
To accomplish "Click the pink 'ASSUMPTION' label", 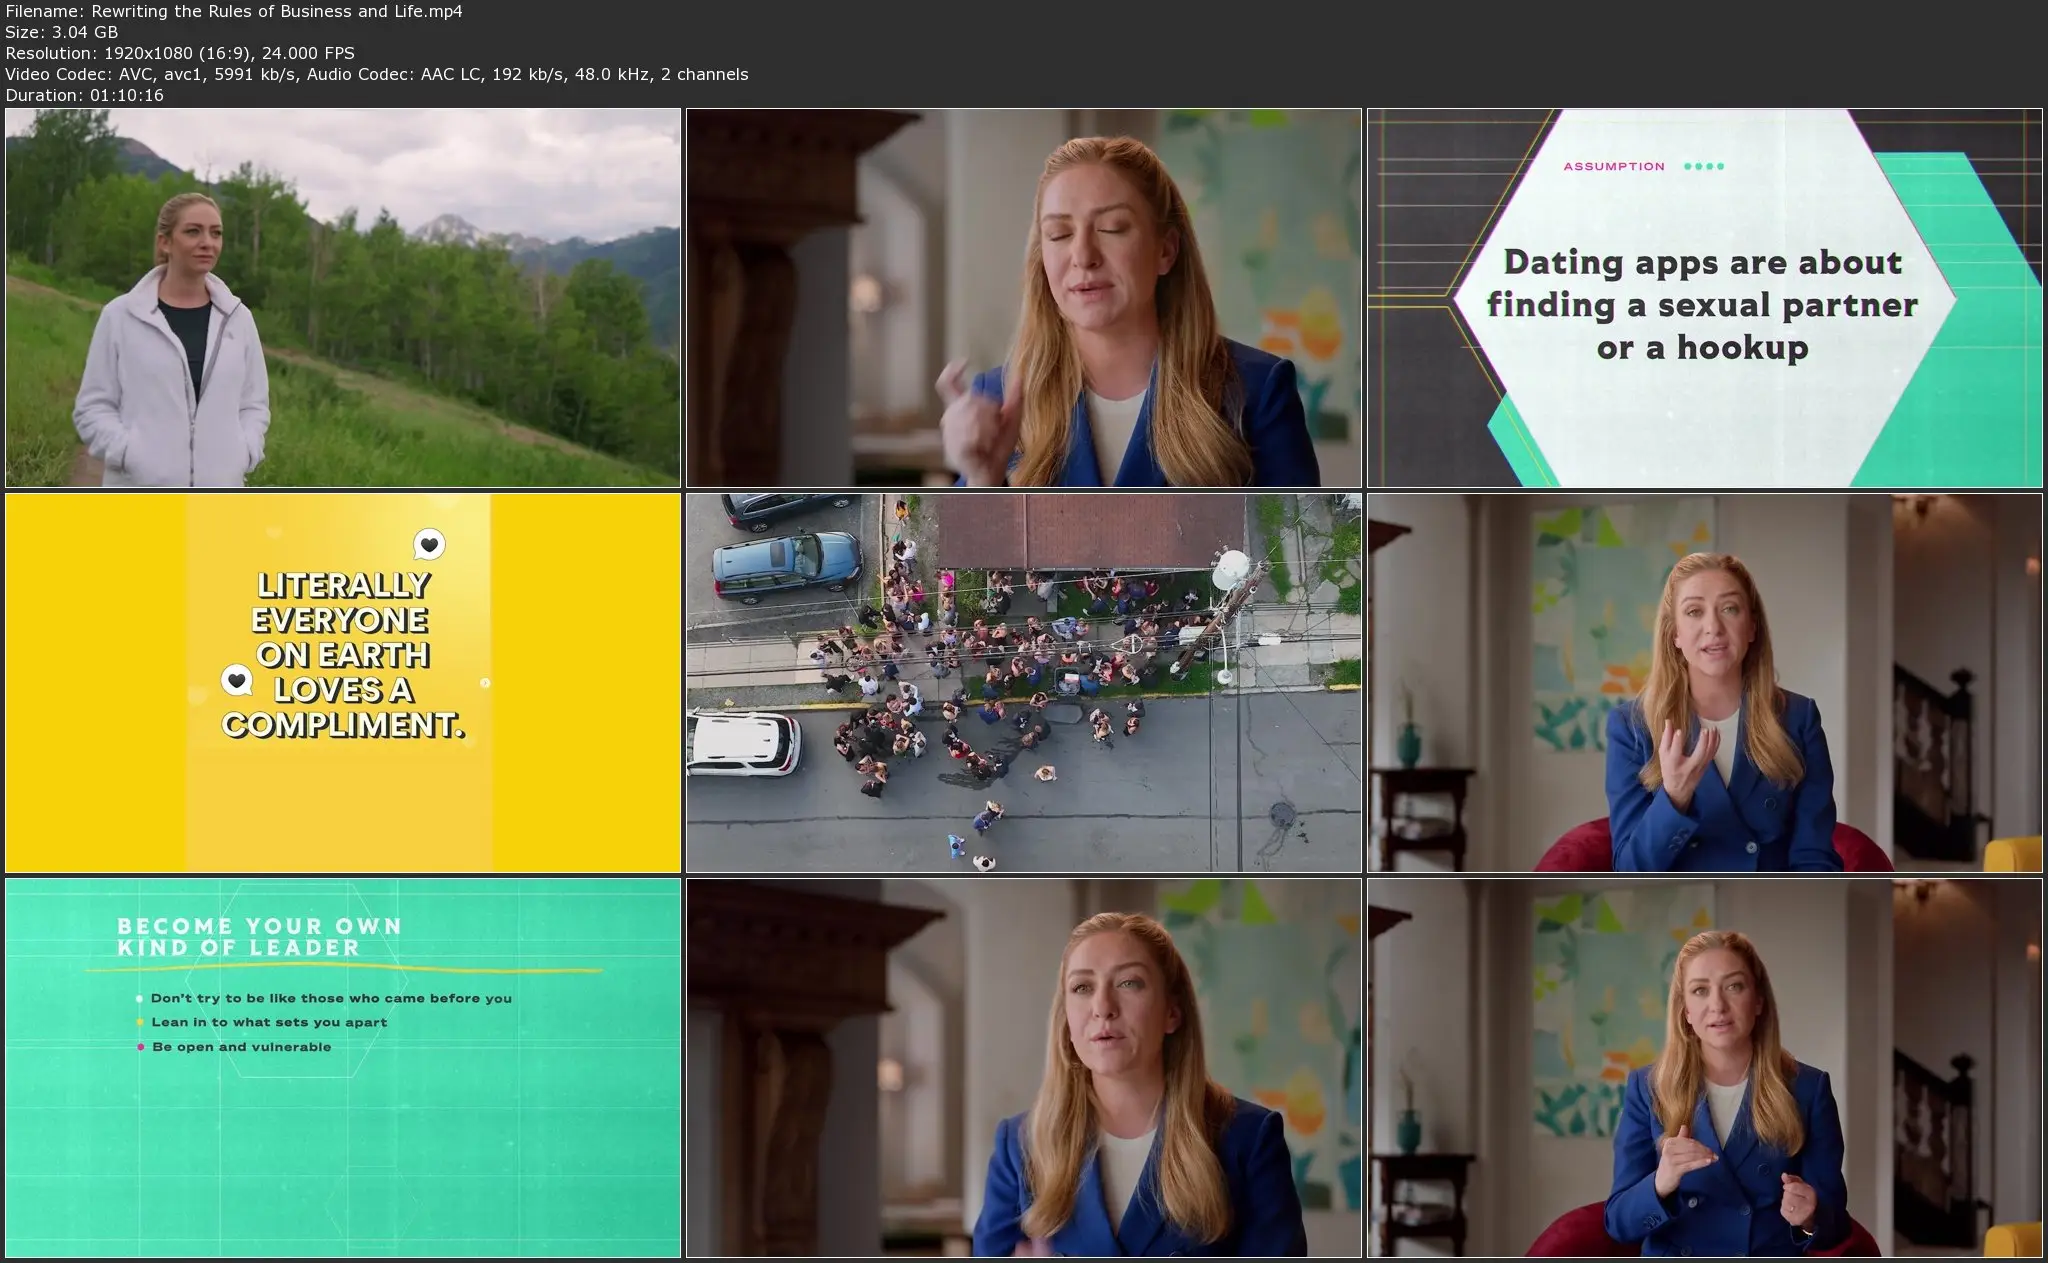I will pos(1614,167).
